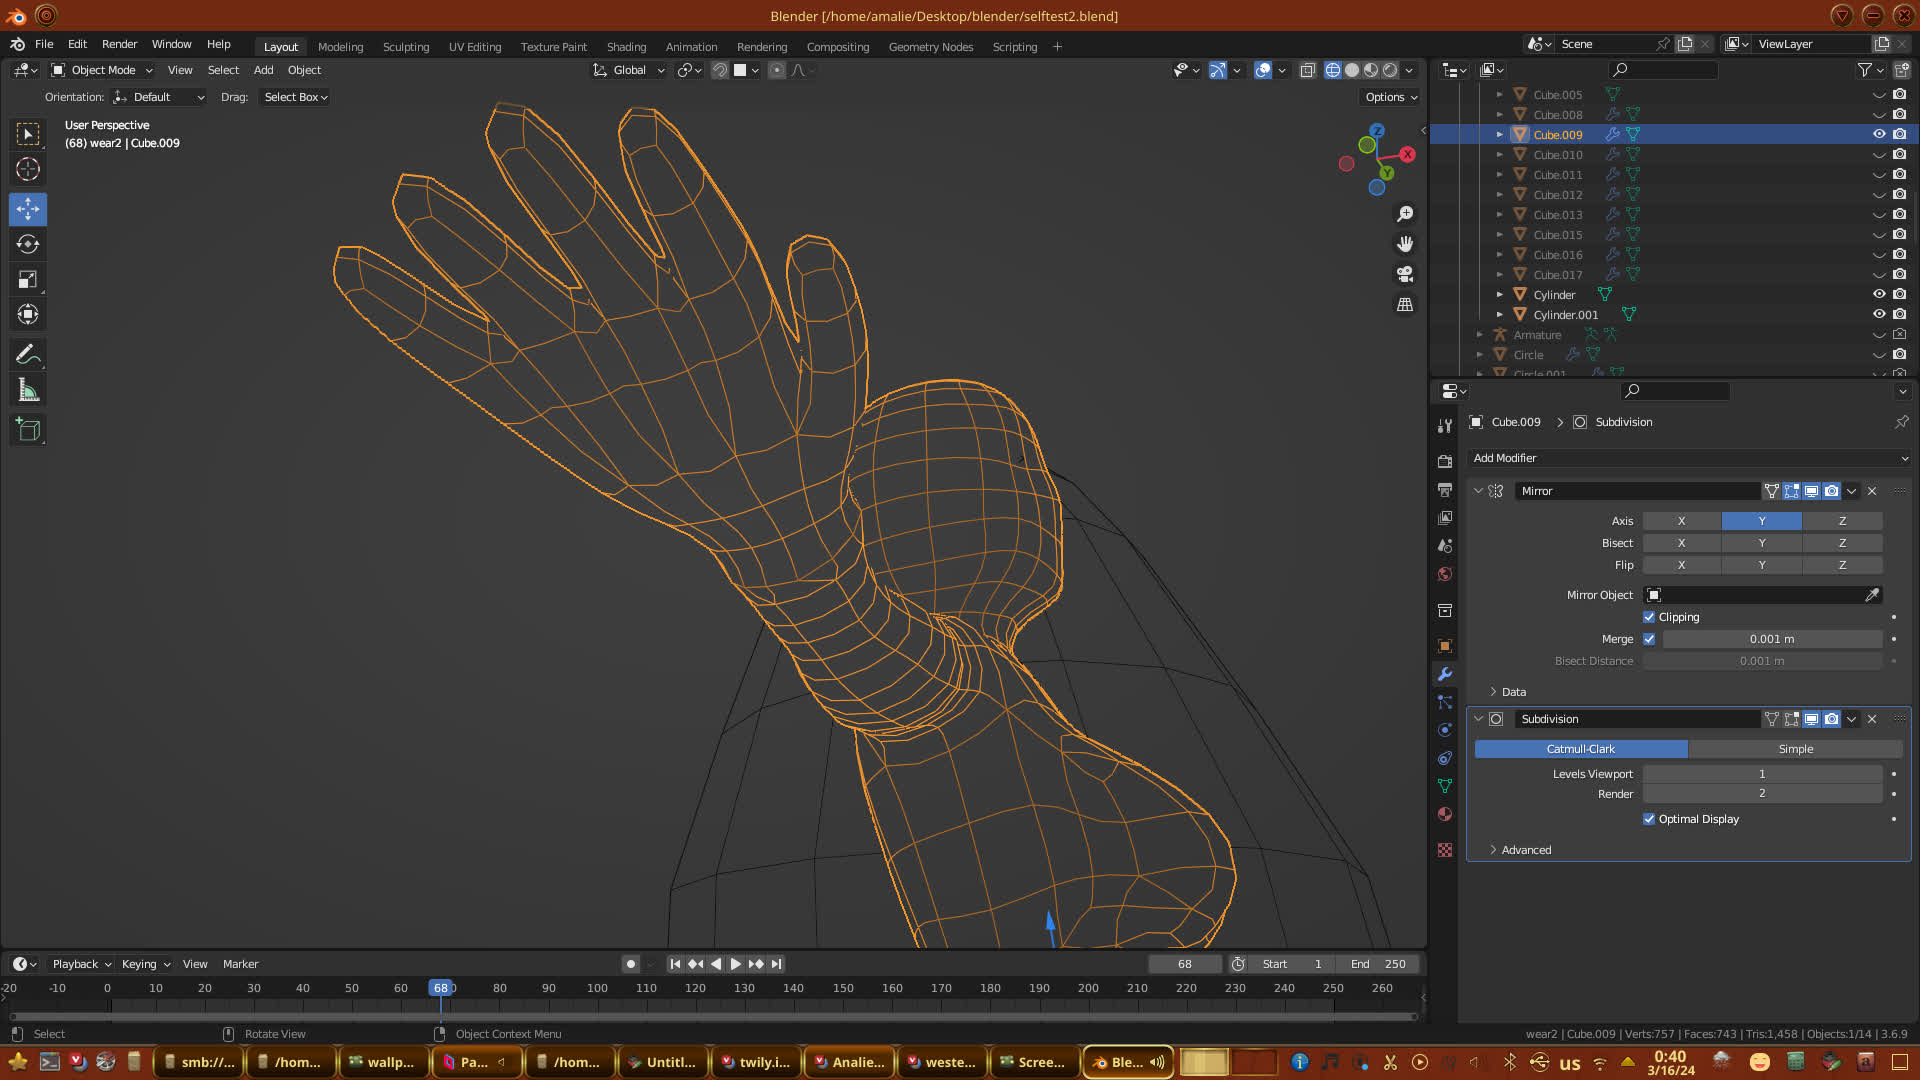1920x1080 pixels.
Task: Hide Cylinder.001 with its eye icon
Action: point(1879,314)
